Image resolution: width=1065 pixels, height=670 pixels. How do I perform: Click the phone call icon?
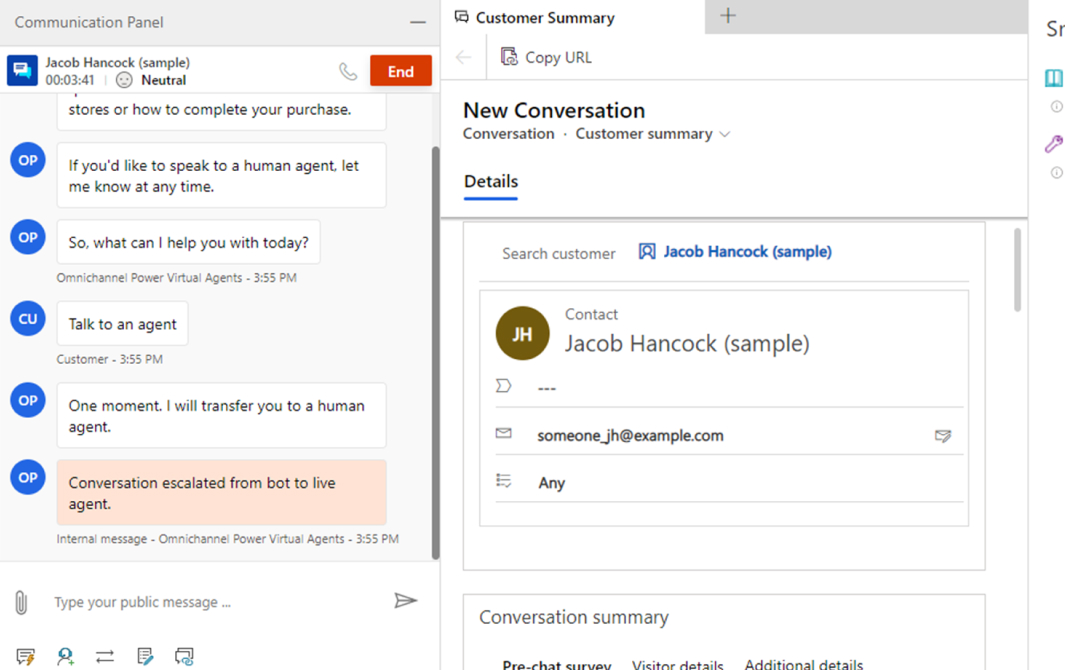348,71
